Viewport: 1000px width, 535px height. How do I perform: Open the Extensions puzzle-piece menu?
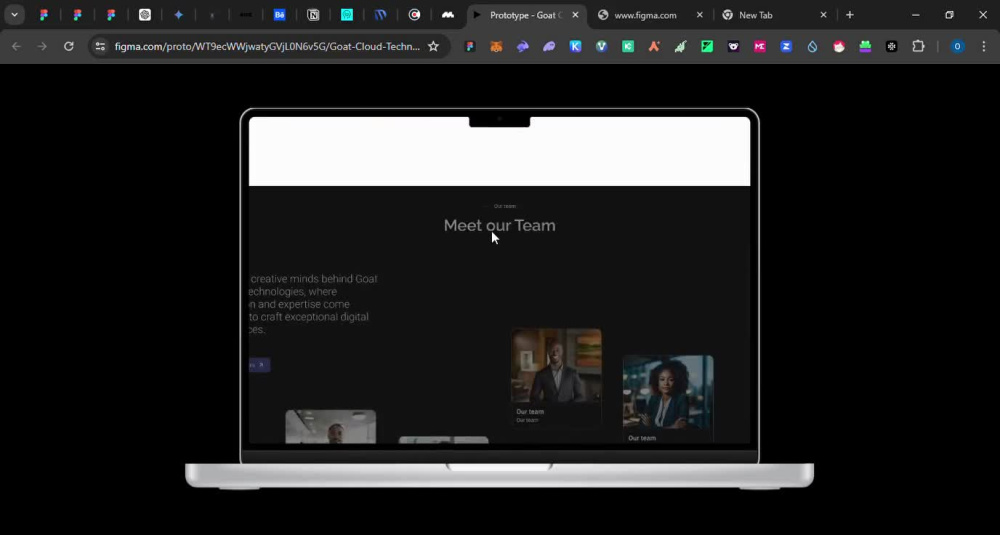pyautogui.click(x=918, y=46)
